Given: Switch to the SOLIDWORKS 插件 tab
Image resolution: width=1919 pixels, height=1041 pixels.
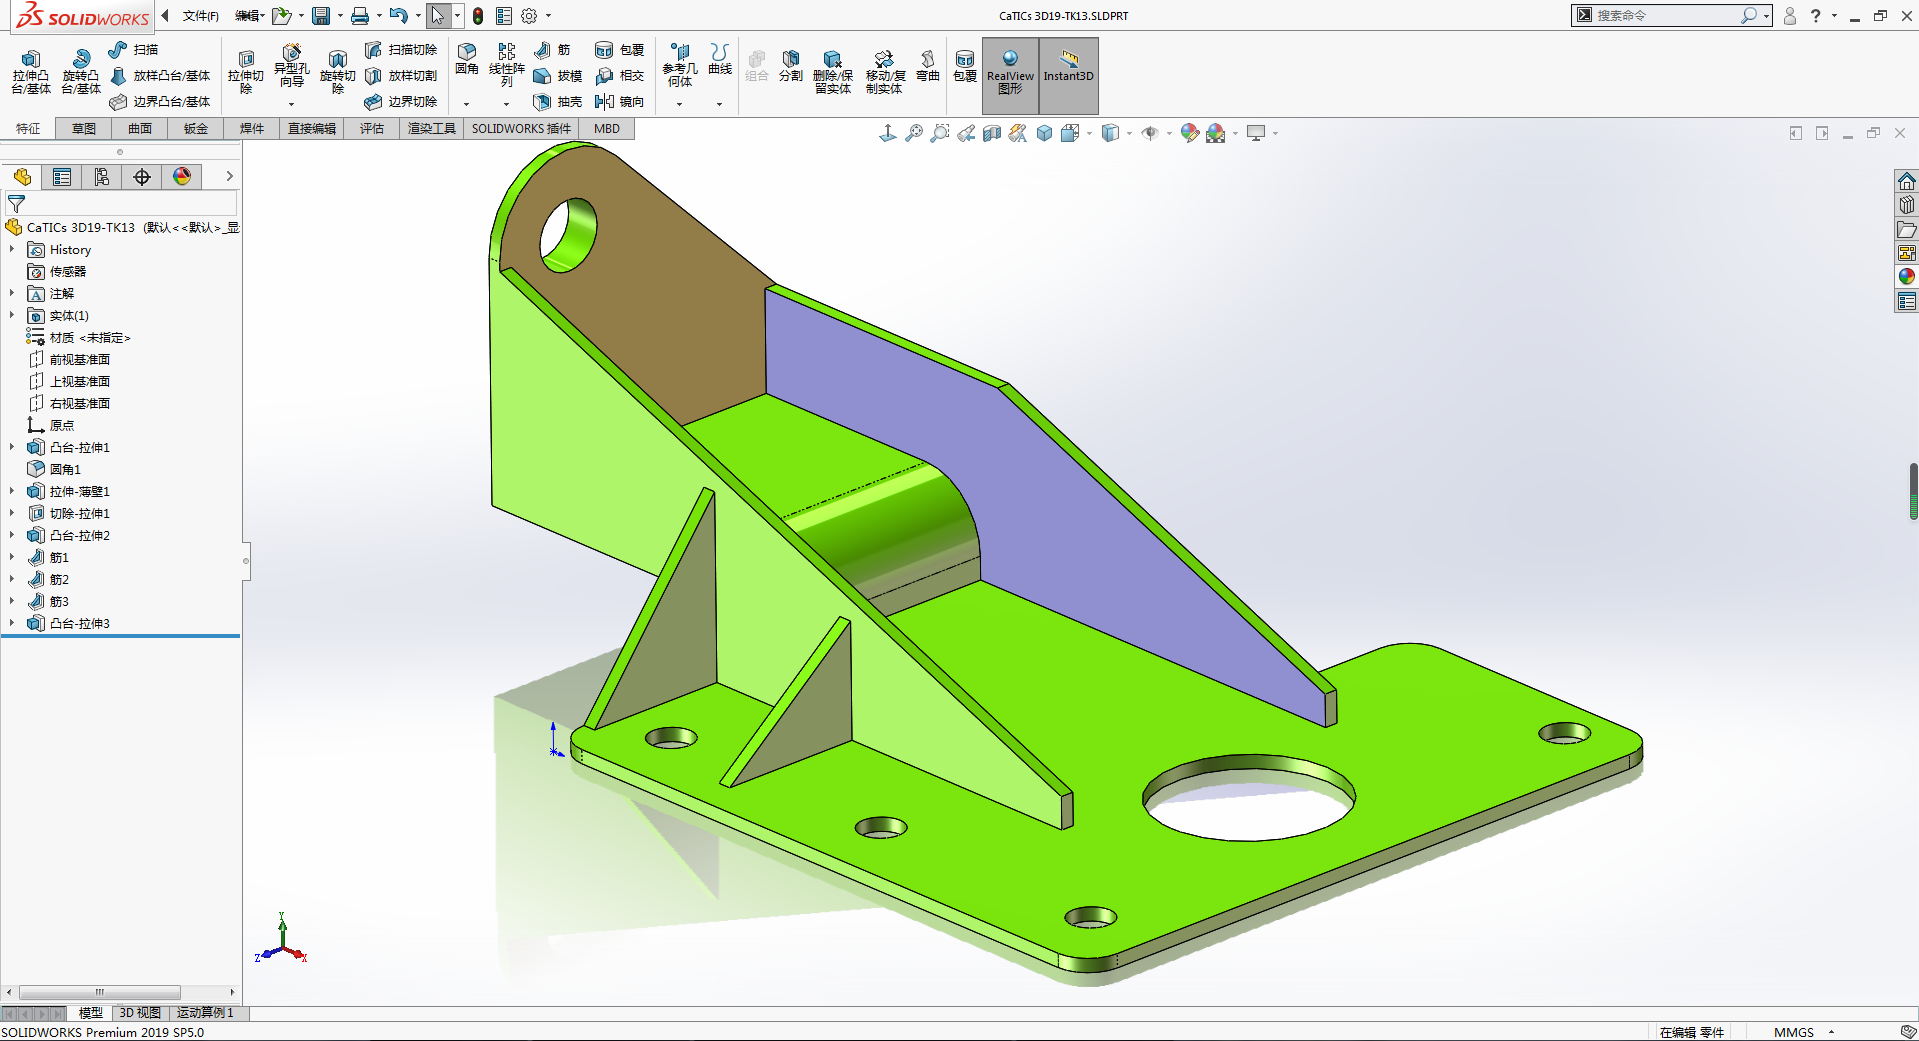Looking at the screenshot, I should tap(521, 128).
